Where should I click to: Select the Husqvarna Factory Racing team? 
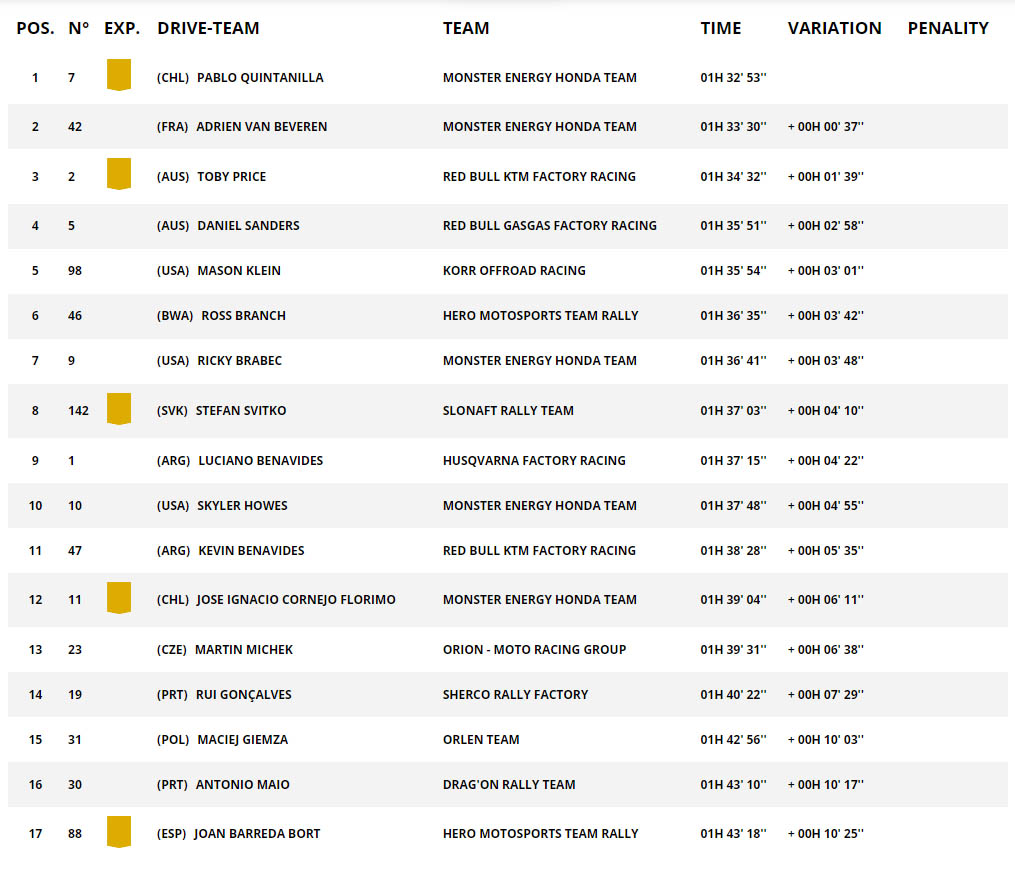(x=534, y=461)
